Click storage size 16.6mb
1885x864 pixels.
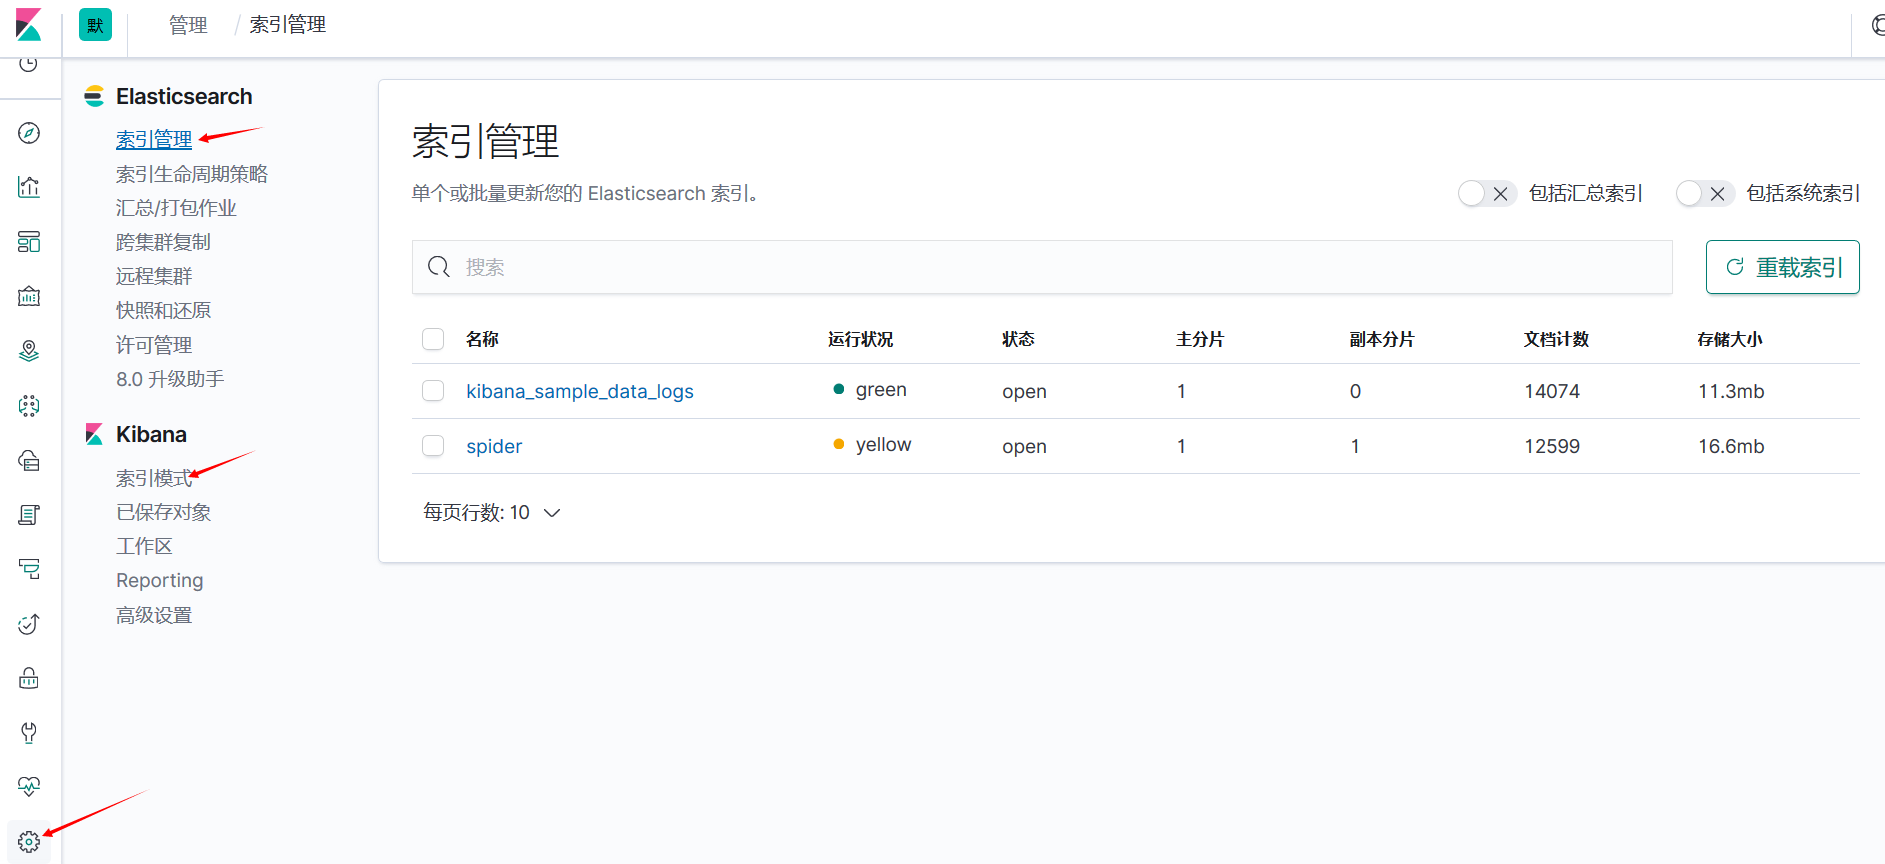coord(1731,446)
